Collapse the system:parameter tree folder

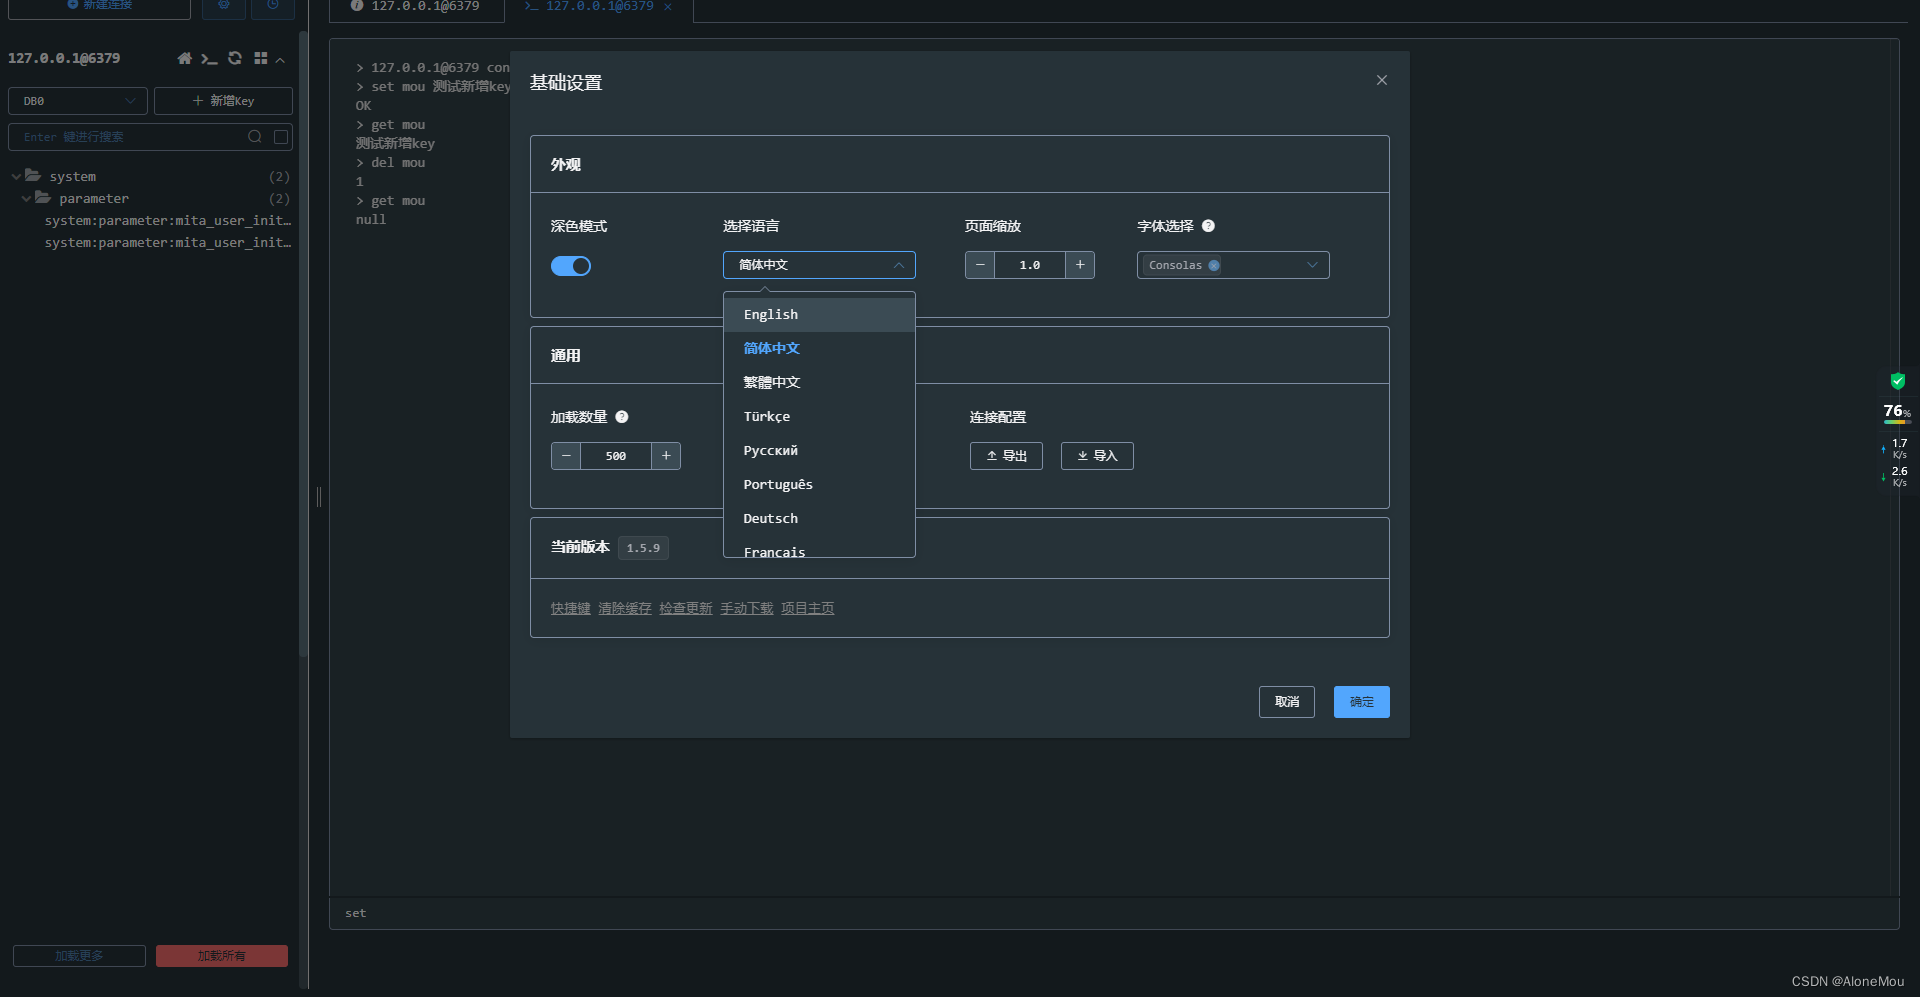pyautogui.click(x=27, y=198)
